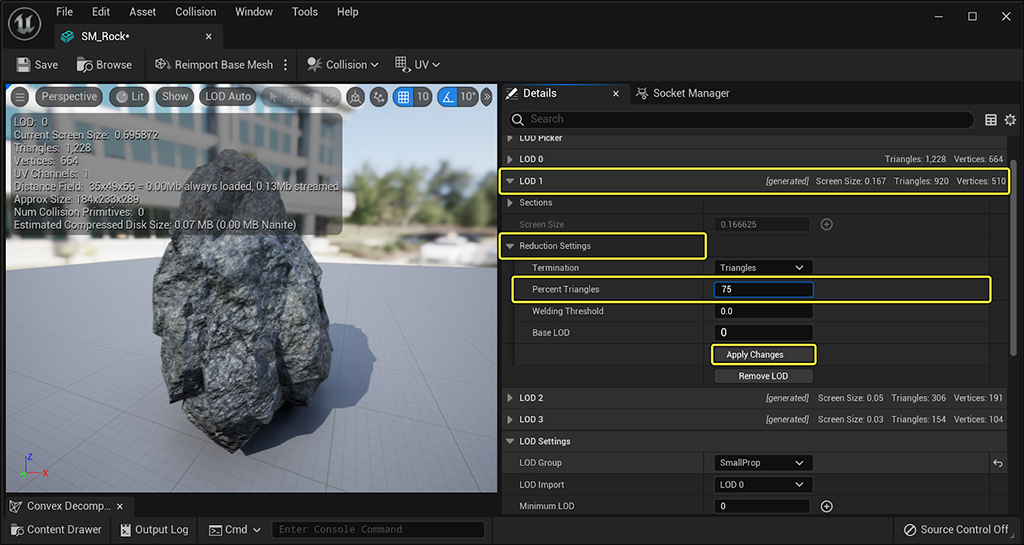Toggle grid snapping in the viewport

tap(404, 97)
